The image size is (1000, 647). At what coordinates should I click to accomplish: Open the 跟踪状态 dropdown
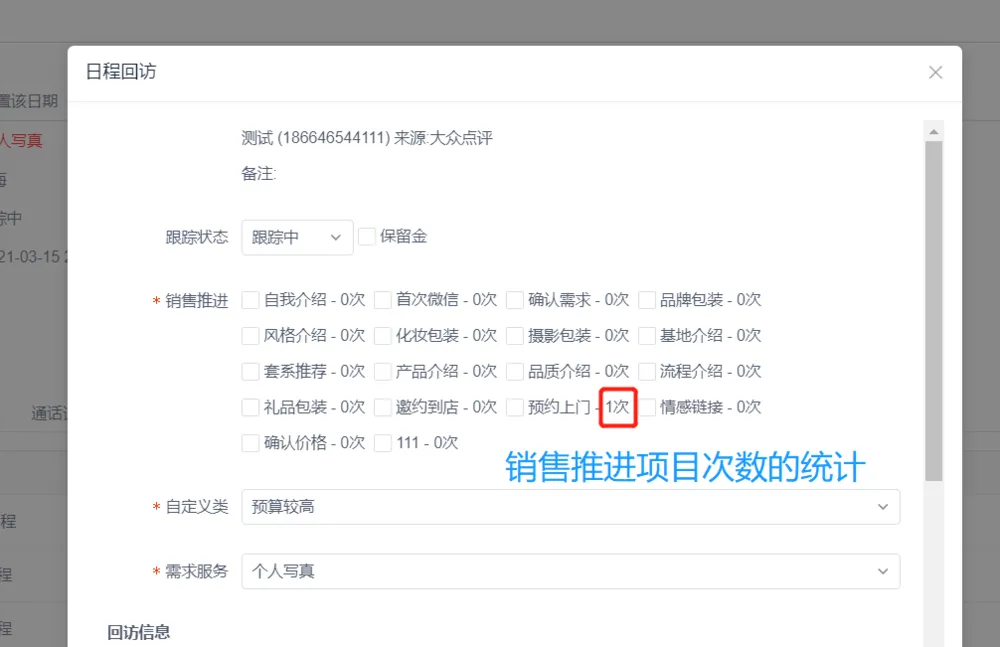coord(297,237)
